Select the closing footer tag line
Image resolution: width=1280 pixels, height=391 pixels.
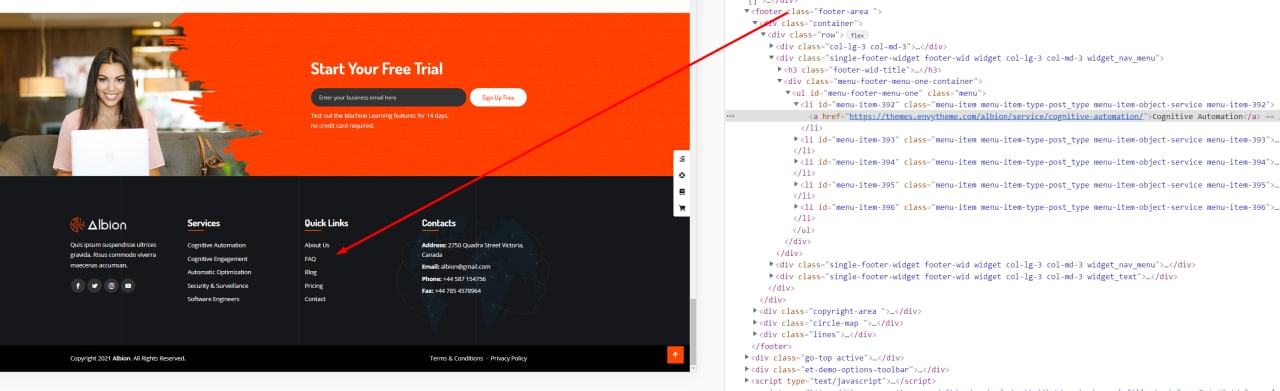point(771,346)
